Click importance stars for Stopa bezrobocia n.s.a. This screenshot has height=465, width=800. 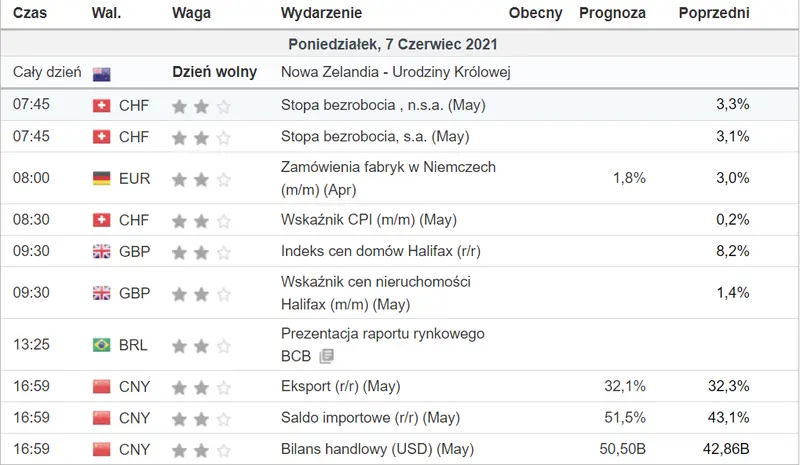pyautogui.click(x=201, y=106)
